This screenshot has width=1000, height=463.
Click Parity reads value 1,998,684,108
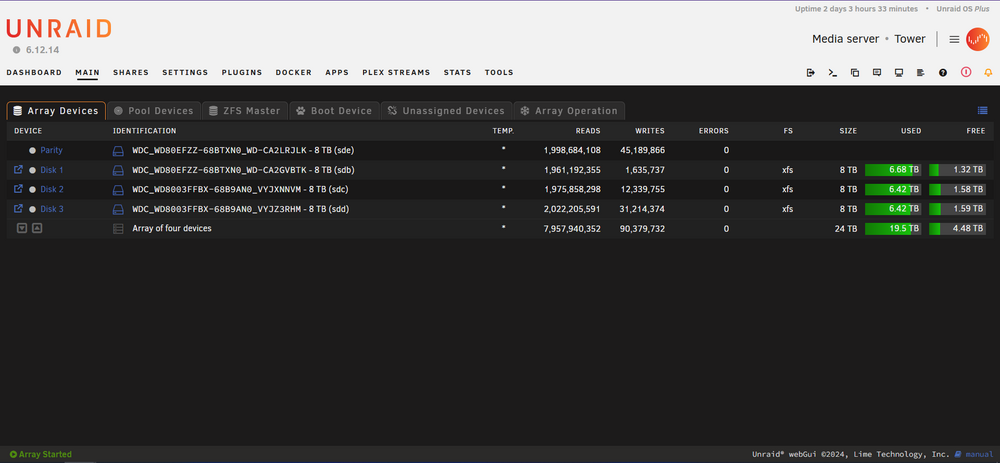[x=572, y=151]
